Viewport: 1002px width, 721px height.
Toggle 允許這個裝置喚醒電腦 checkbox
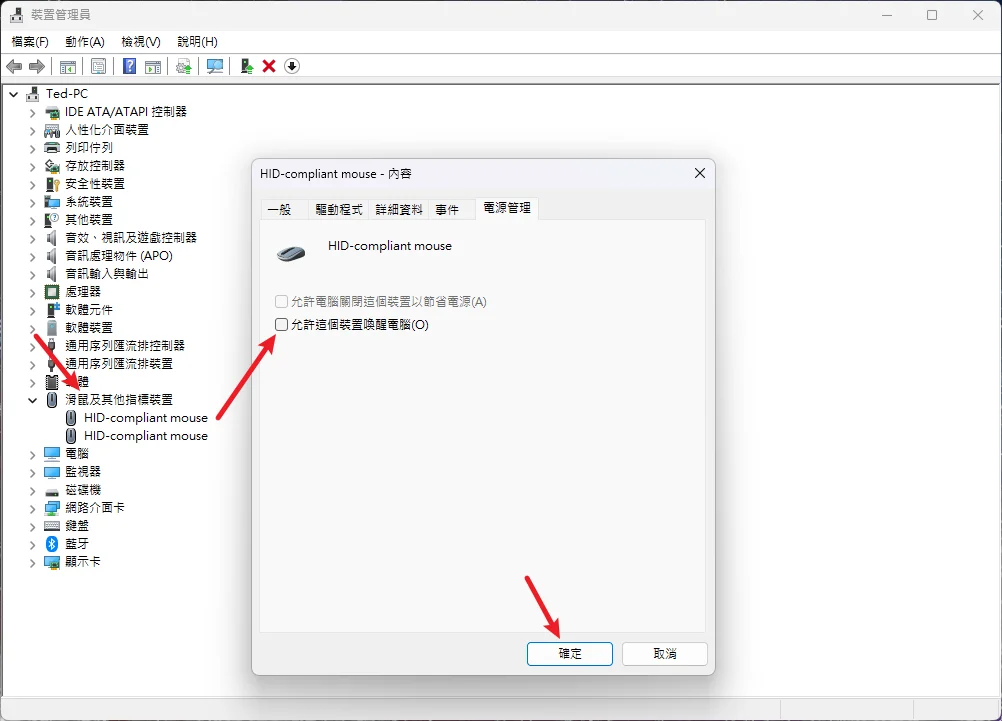coord(281,323)
